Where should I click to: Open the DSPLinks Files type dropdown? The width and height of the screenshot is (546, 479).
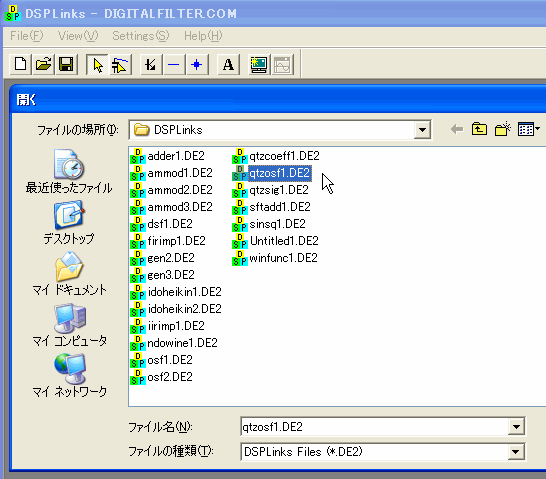[516, 452]
